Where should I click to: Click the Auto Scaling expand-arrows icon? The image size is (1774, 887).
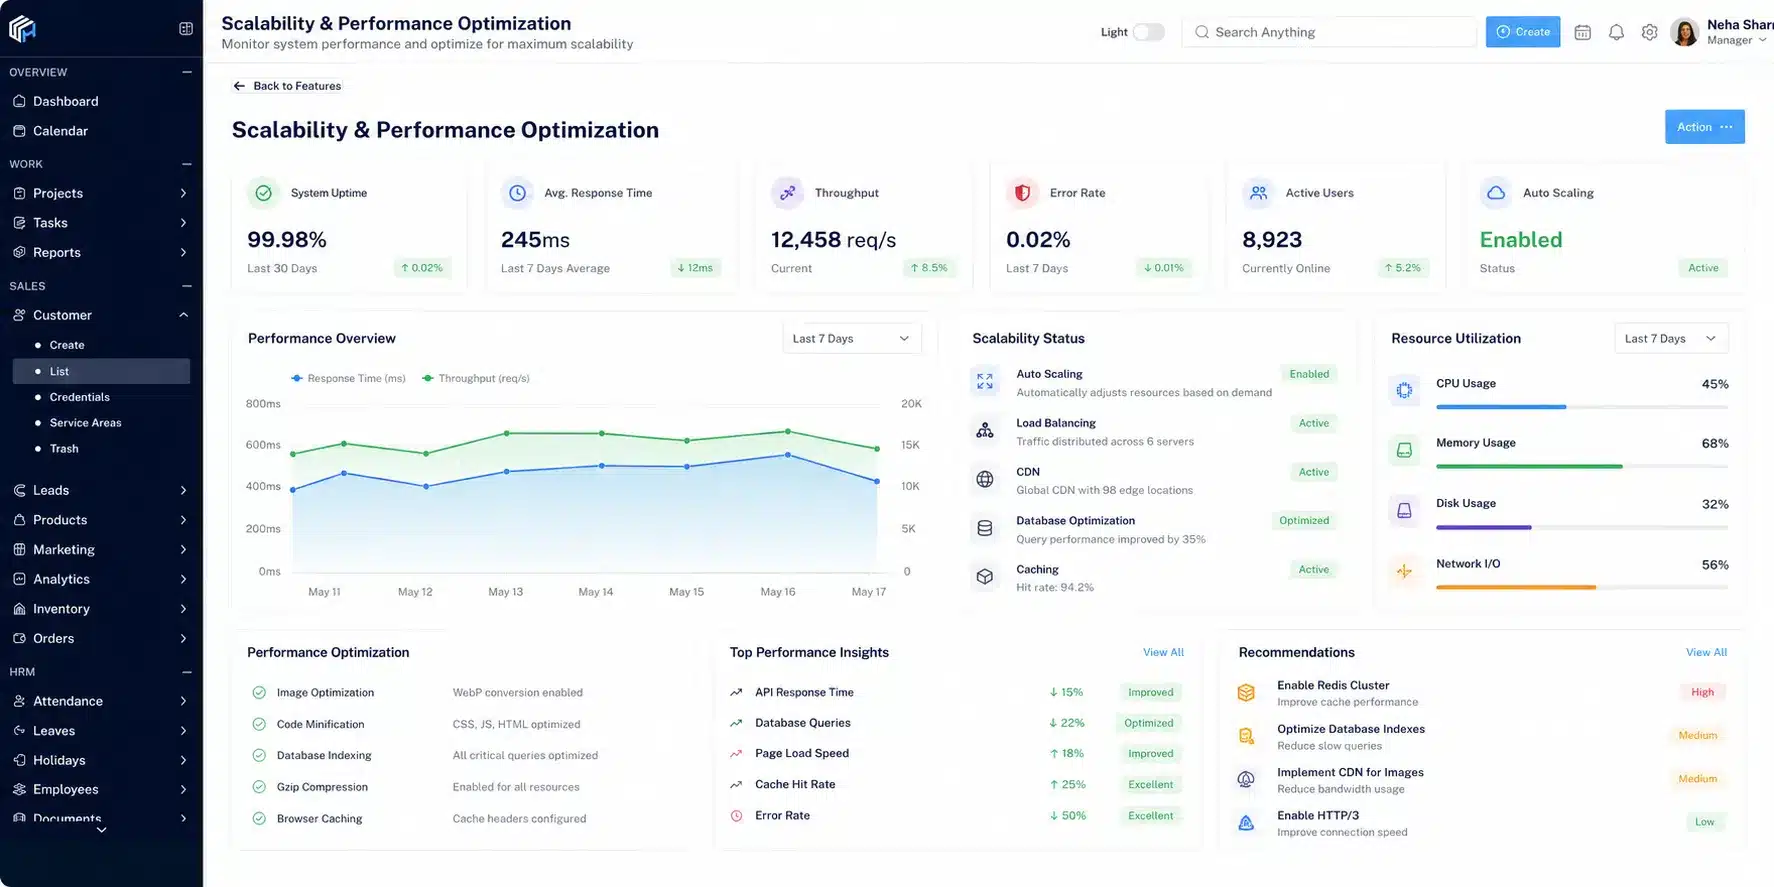point(985,381)
